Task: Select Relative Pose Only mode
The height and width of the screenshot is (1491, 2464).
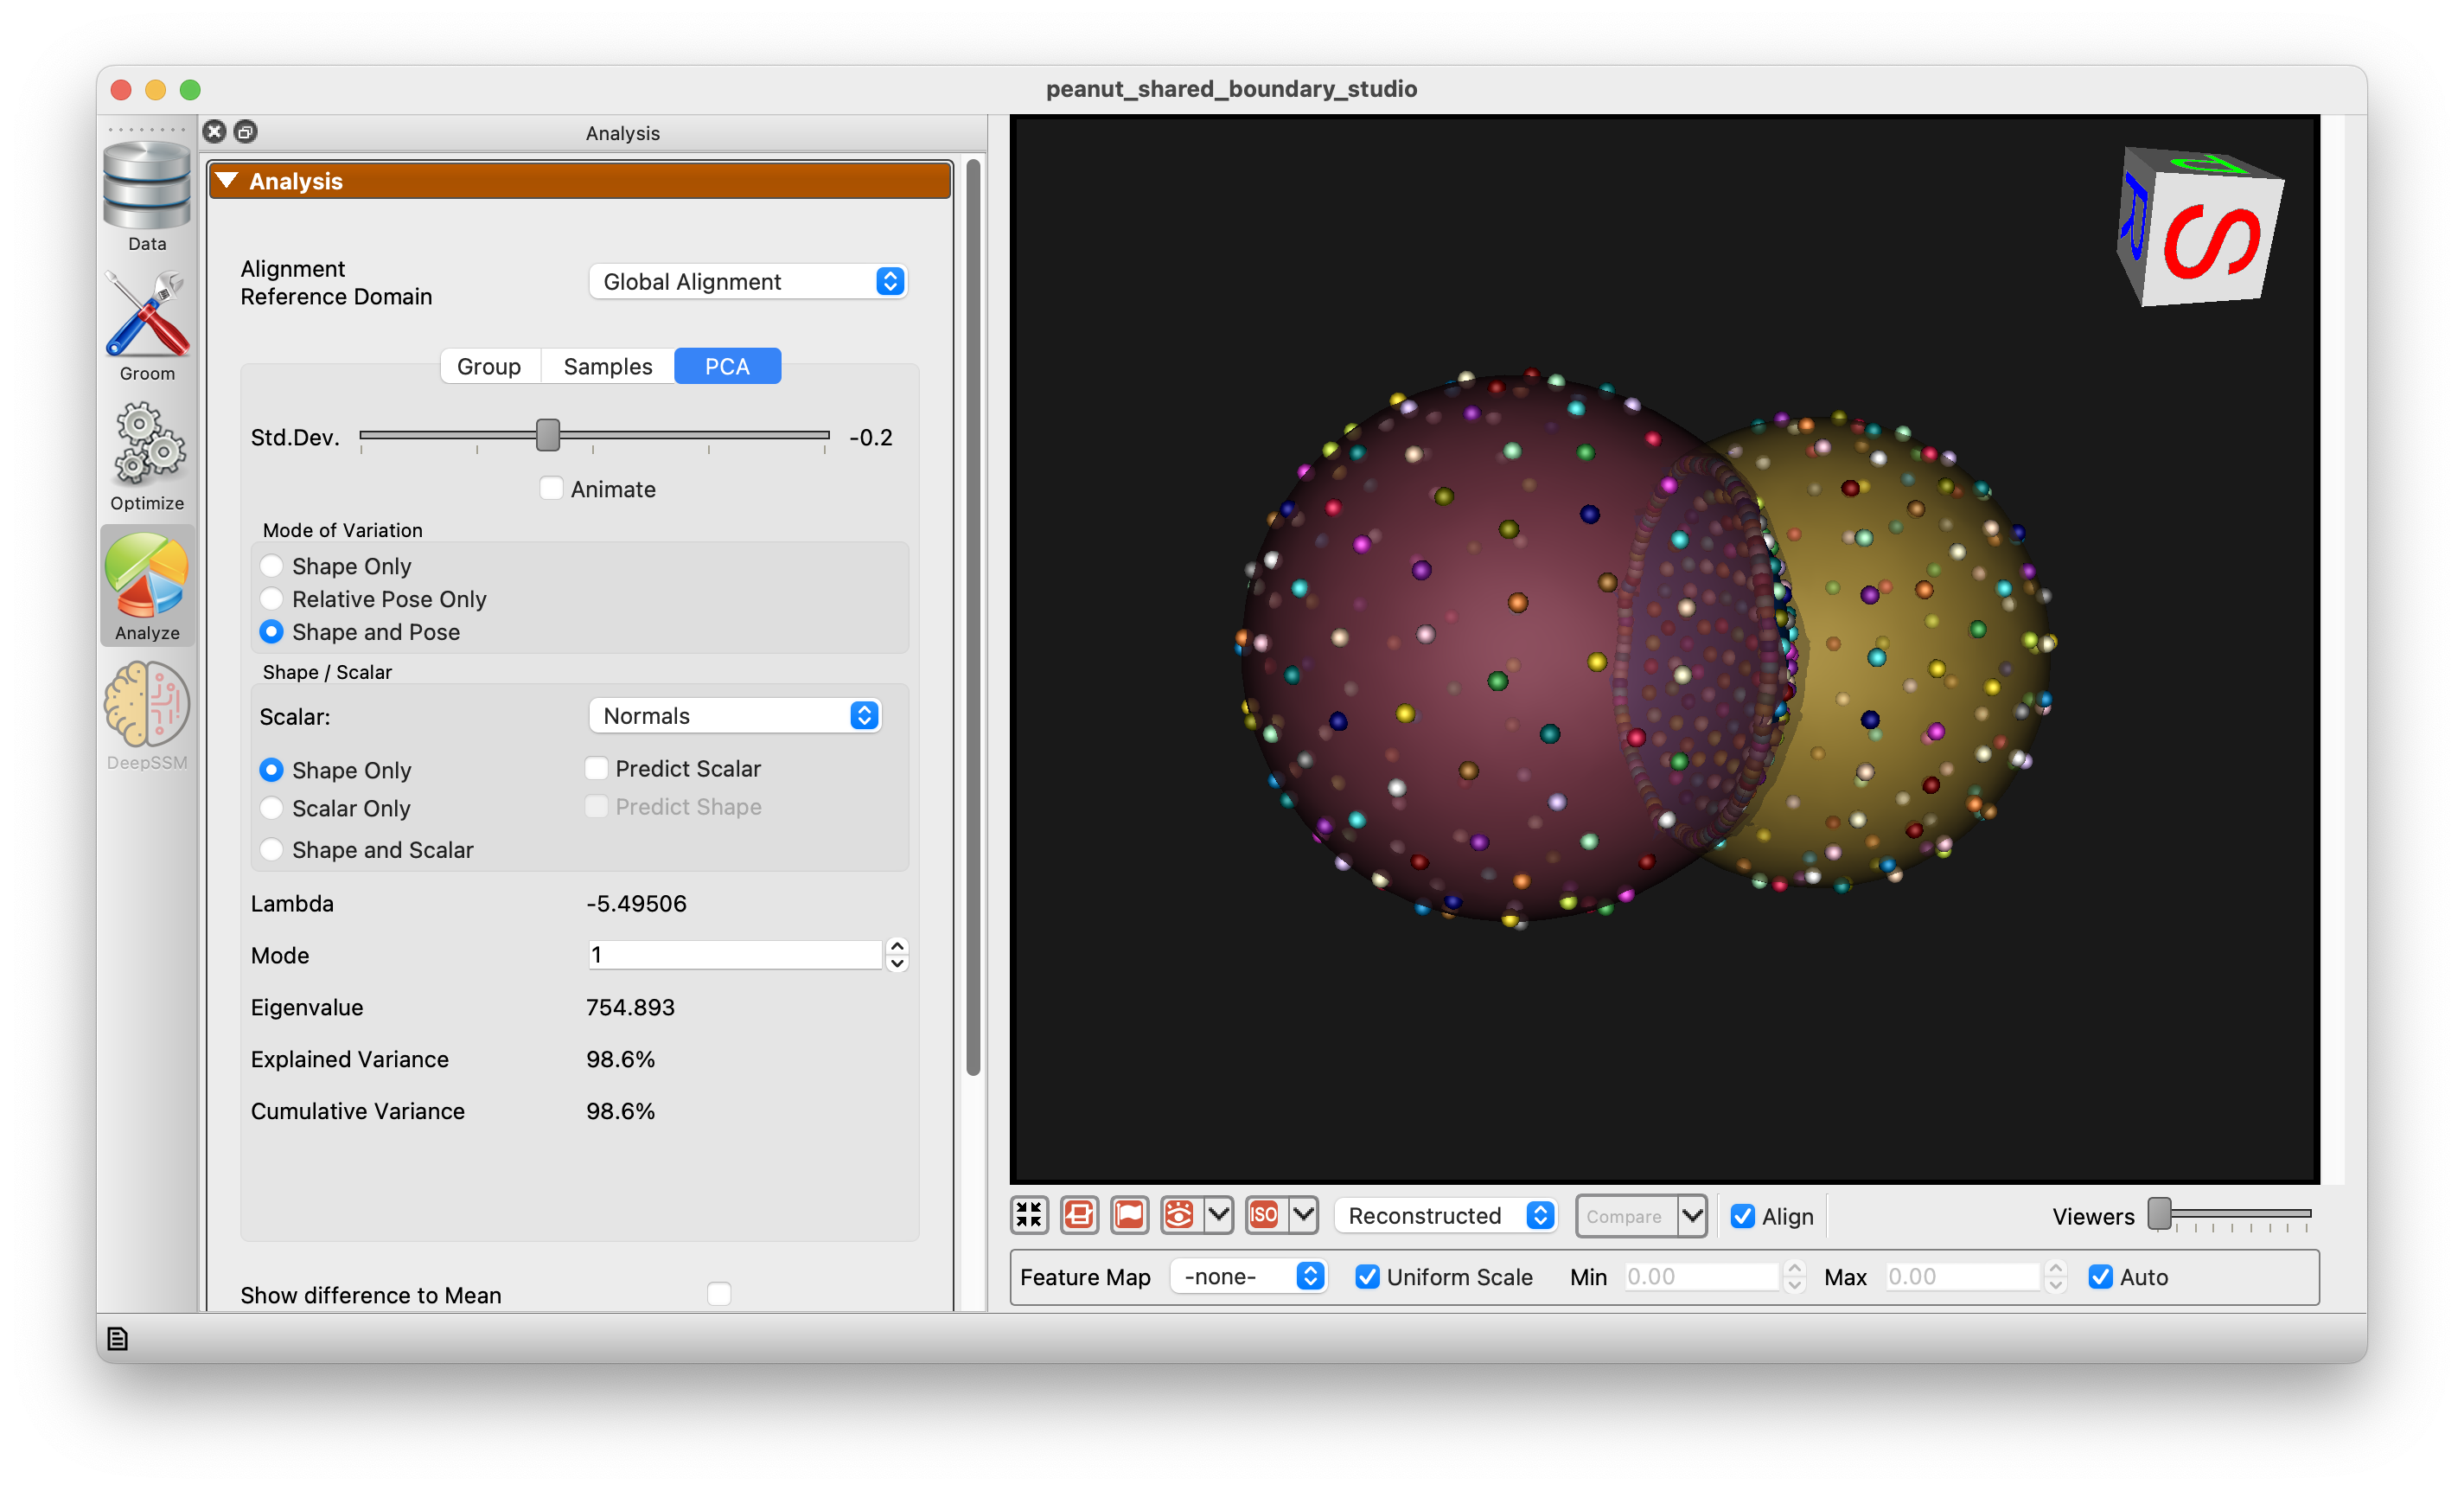Action: click(x=271, y=598)
